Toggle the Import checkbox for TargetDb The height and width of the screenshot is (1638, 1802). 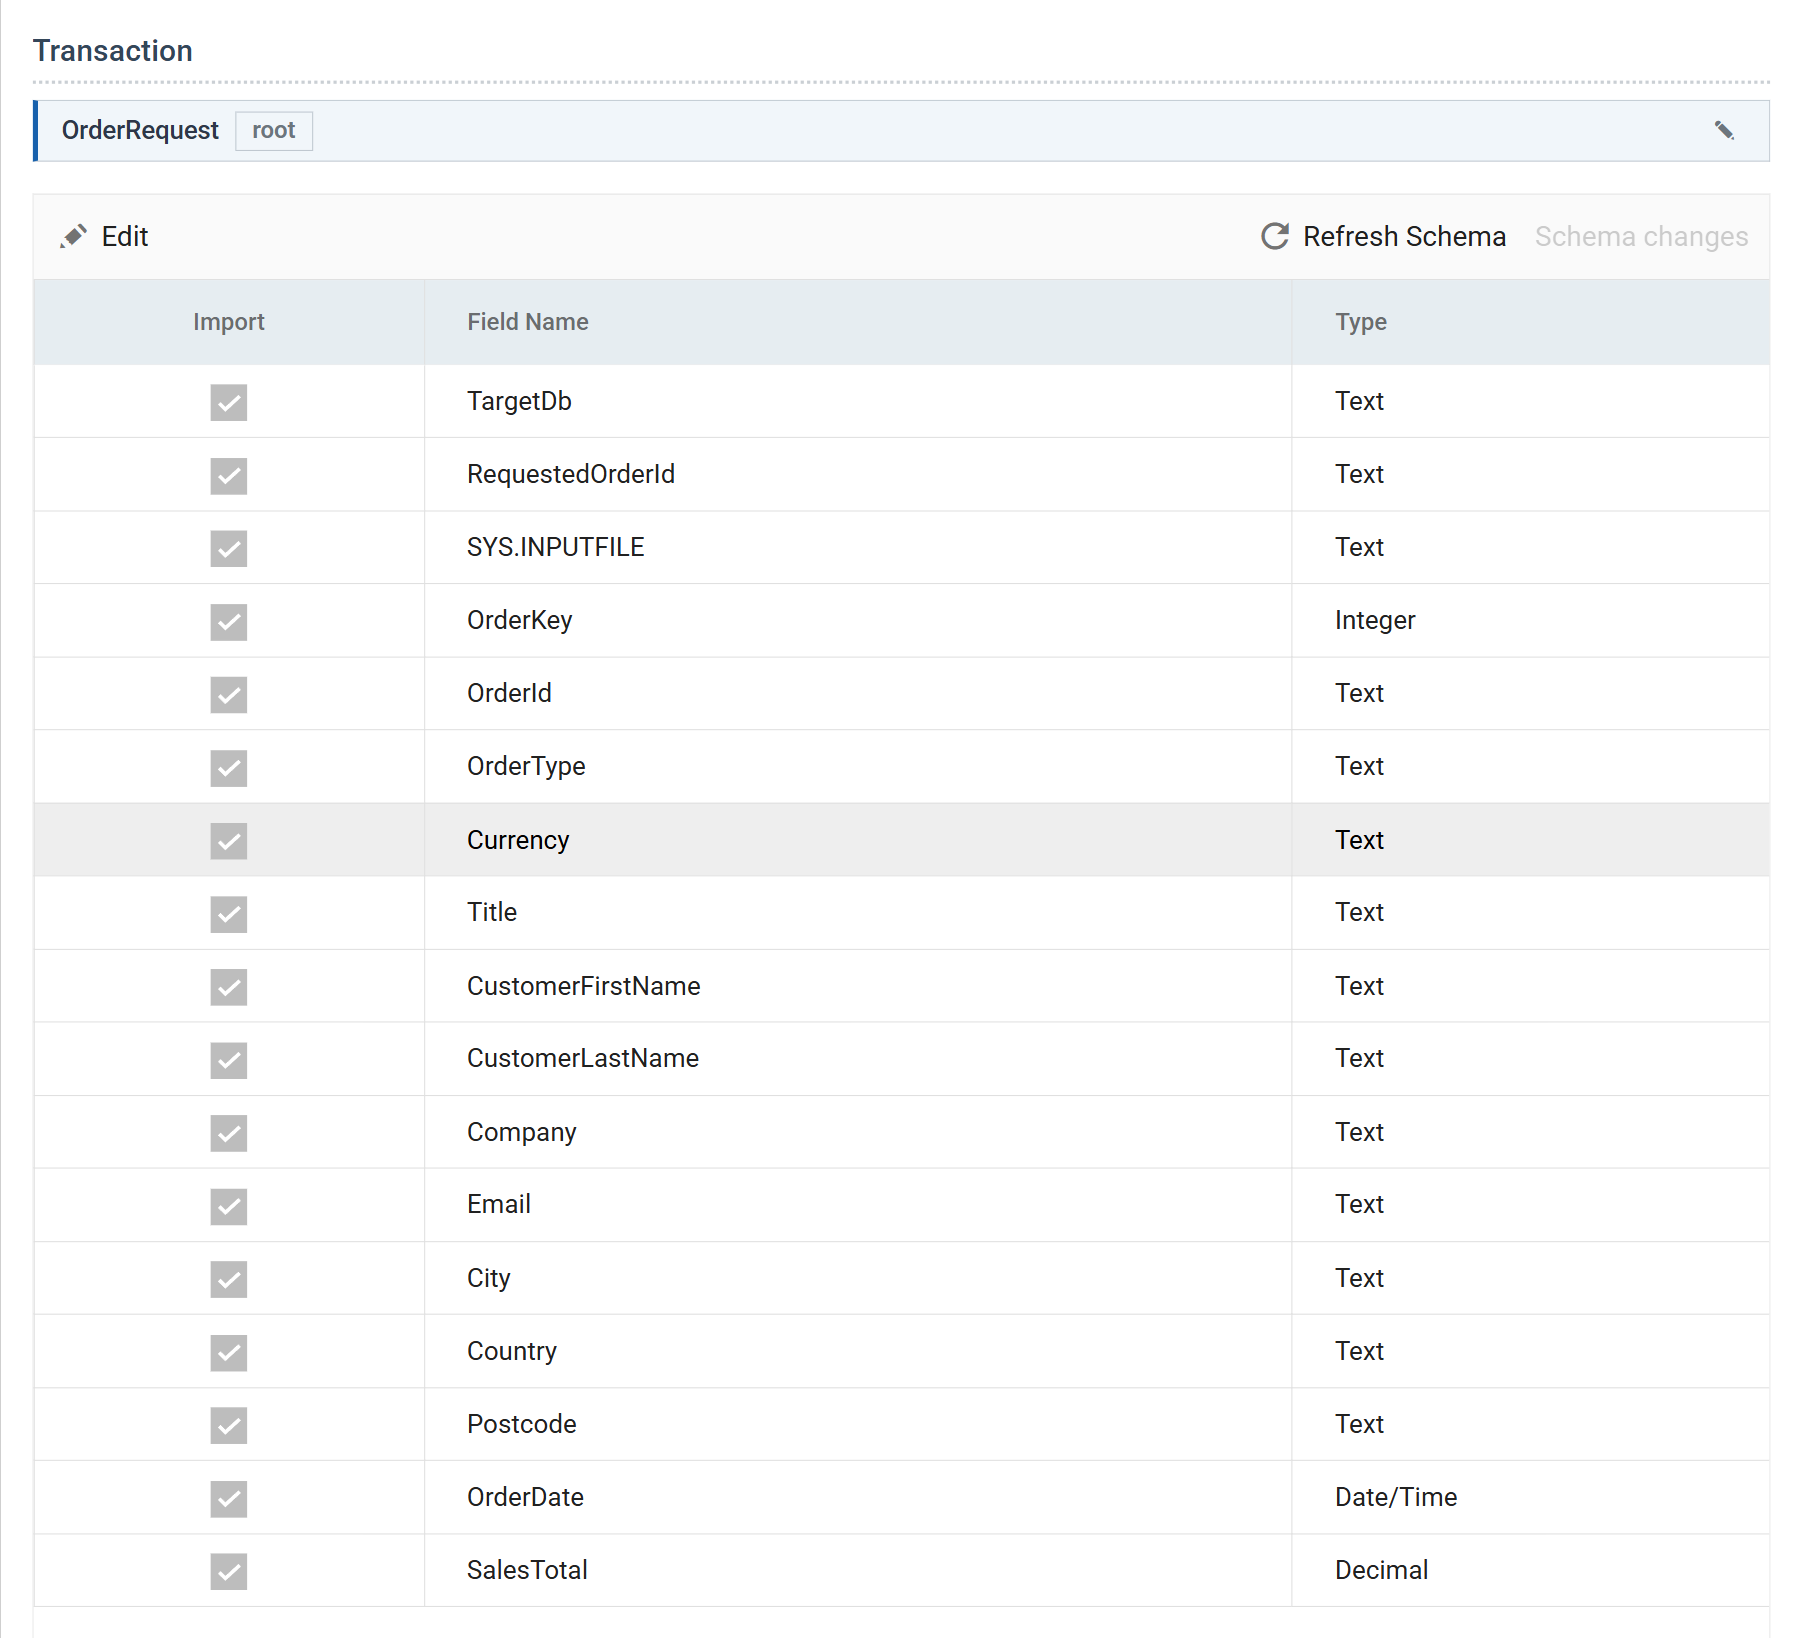point(229,402)
